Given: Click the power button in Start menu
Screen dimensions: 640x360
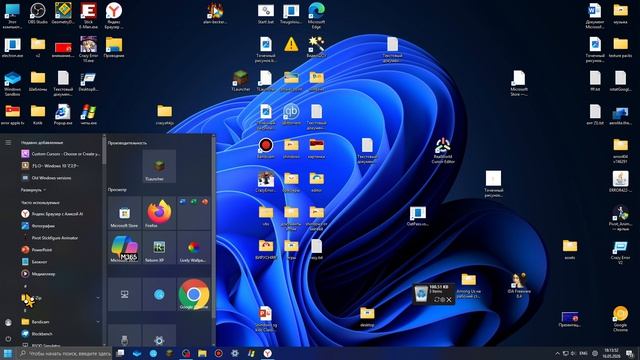Looking at the screenshot, I should point(8,338).
